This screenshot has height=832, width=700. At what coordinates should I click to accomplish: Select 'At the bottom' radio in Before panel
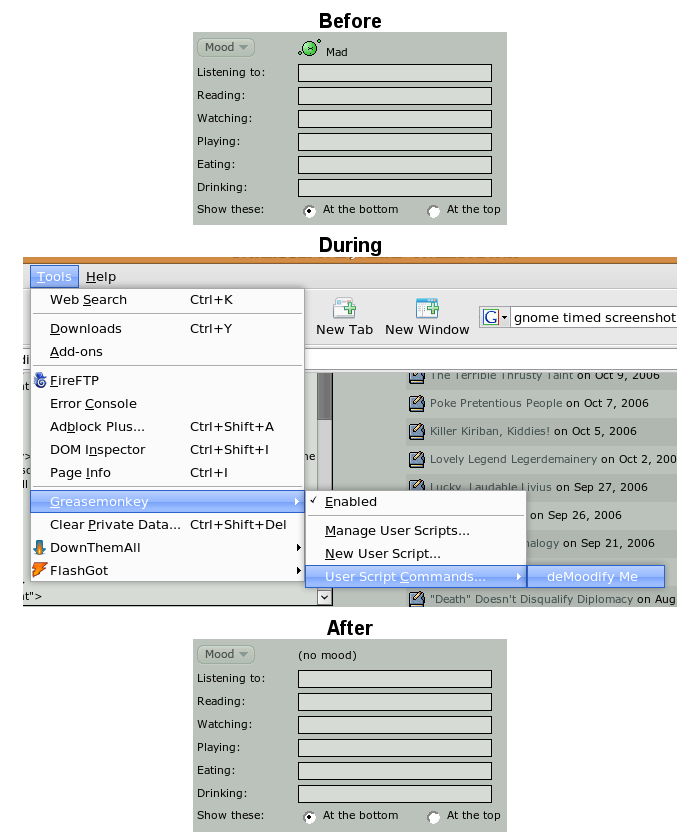point(309,211)
